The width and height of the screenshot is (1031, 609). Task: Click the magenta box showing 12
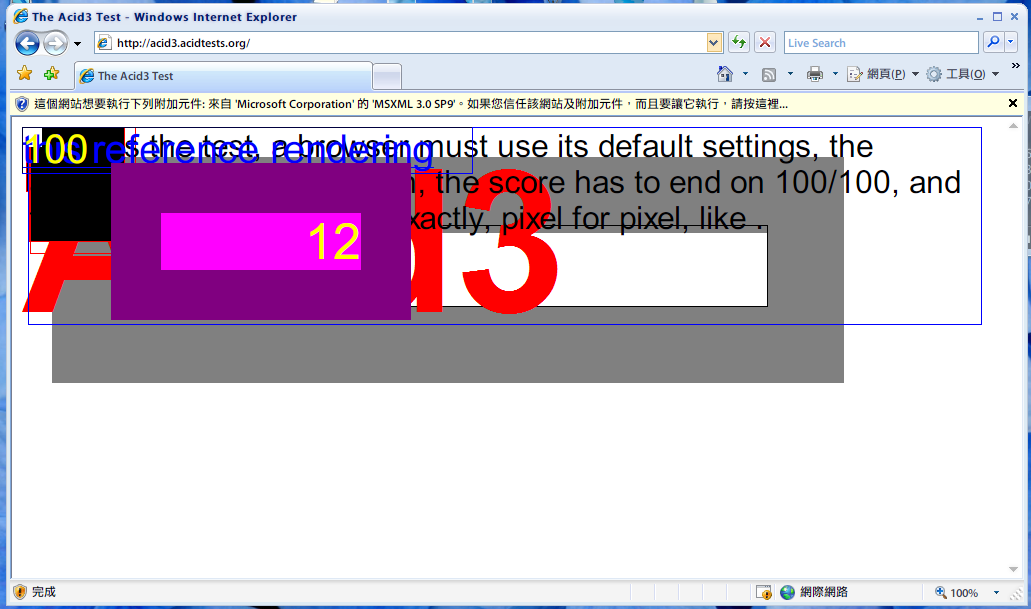[x=261, y=241]
